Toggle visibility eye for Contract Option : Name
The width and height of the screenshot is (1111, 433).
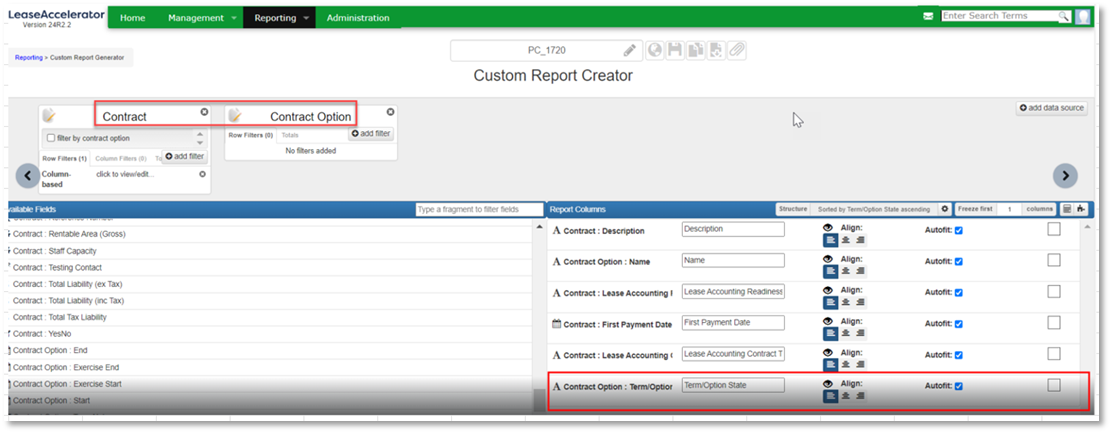tap(827, 259)
